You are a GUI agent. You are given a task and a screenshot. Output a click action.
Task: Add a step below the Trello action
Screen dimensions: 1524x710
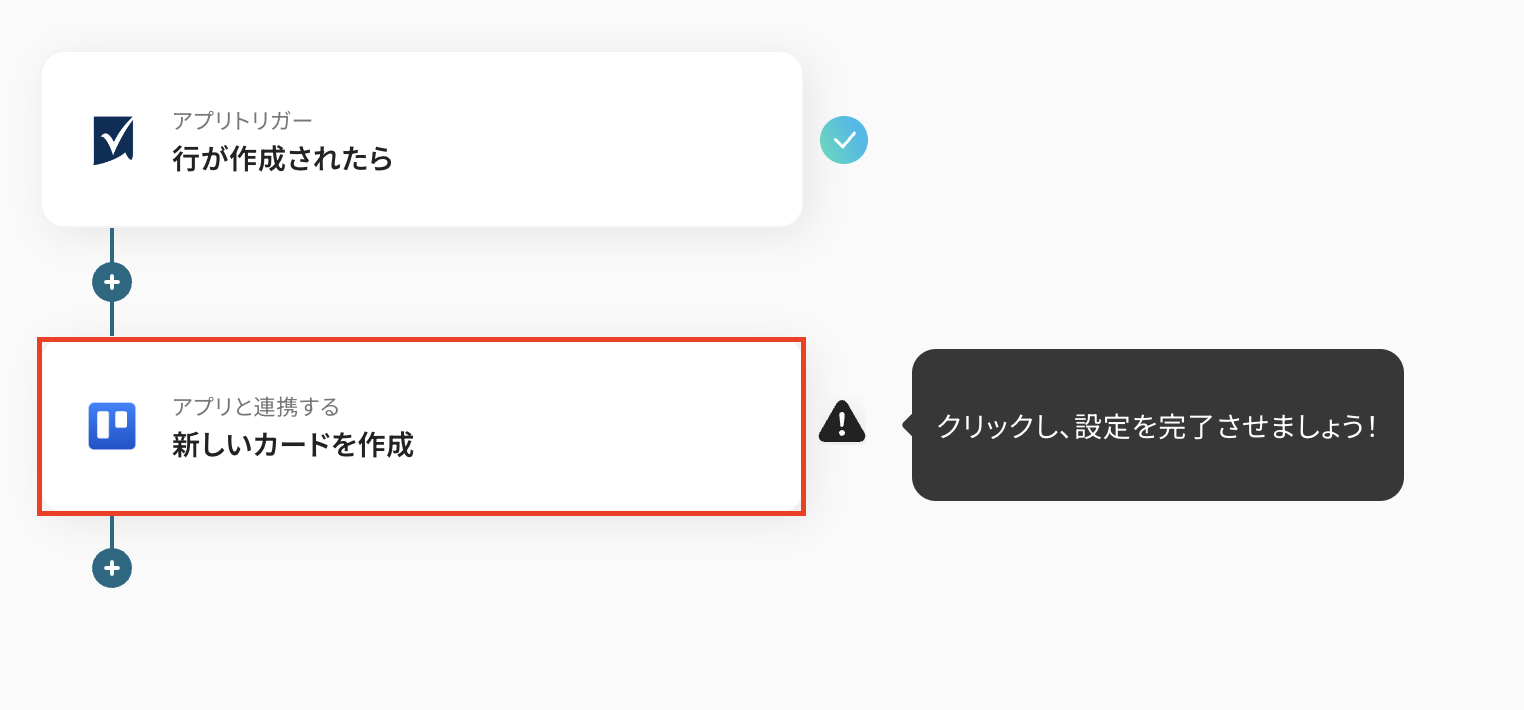pos(112,568)
